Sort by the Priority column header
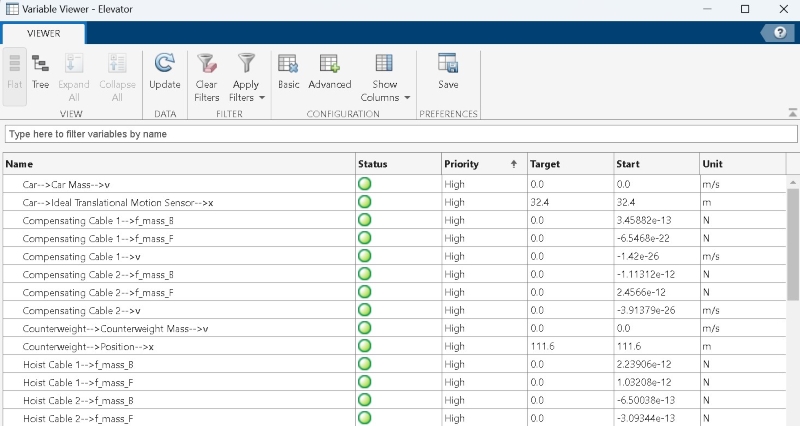This screenshot has height=426, width=800. [x=480, y=164]
